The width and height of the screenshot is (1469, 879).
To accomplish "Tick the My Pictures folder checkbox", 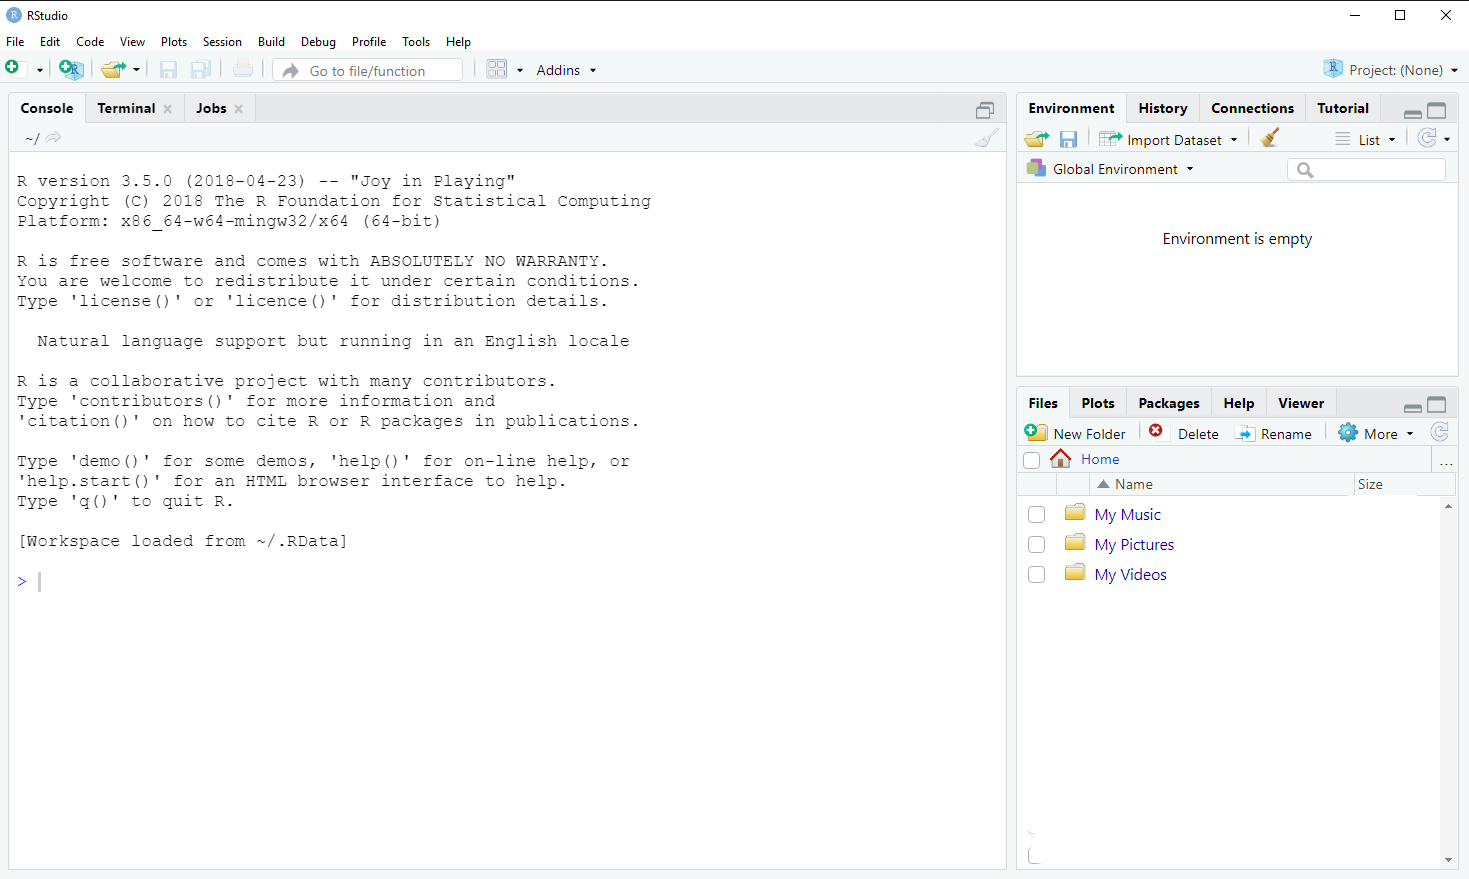I will (1036, 544).
